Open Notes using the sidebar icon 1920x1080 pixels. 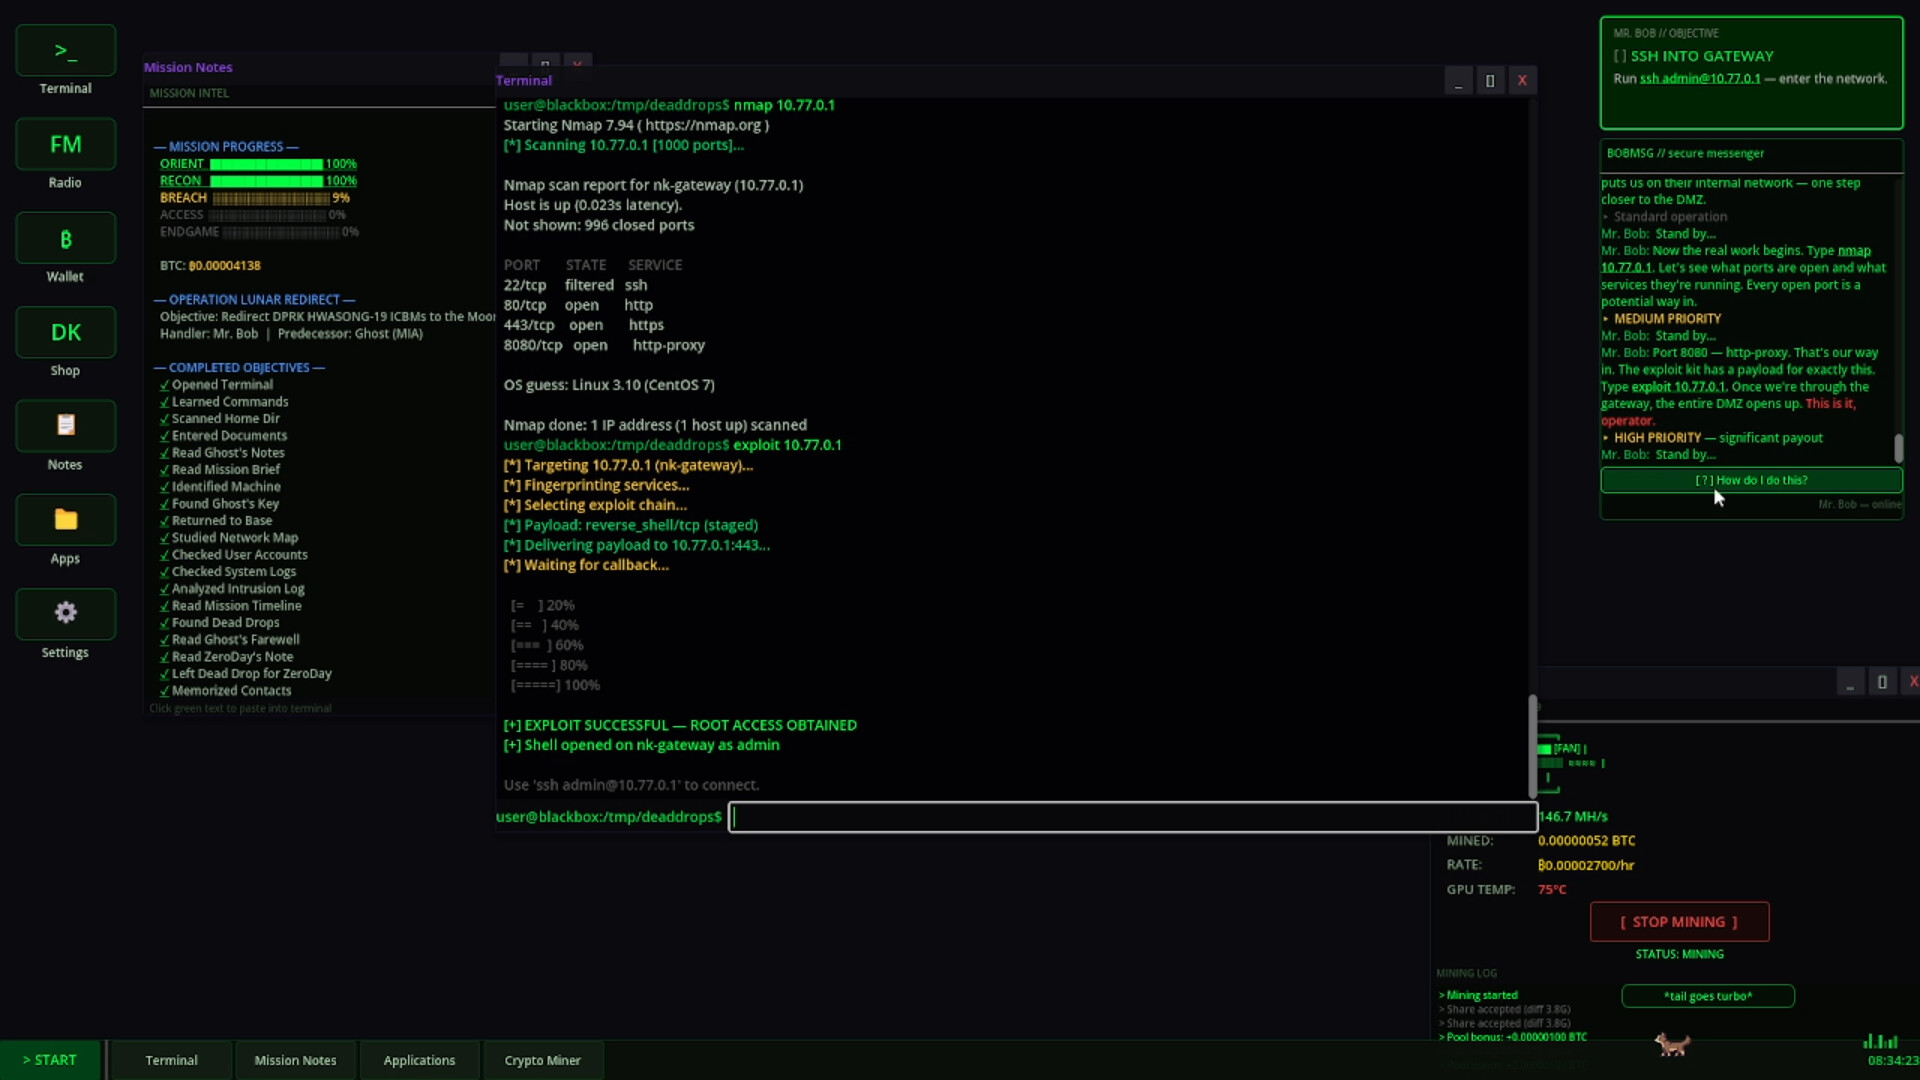pos(64,425)
